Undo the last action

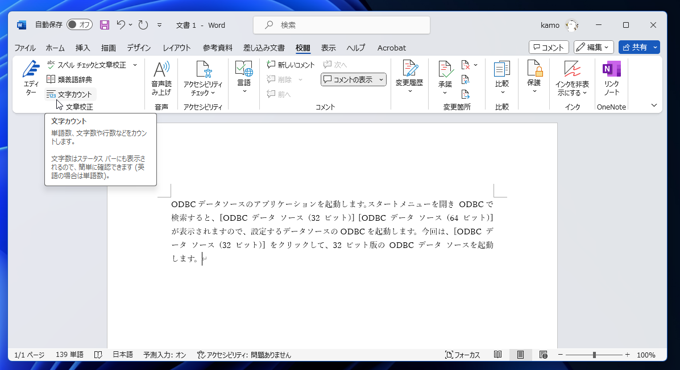(121, 25)
